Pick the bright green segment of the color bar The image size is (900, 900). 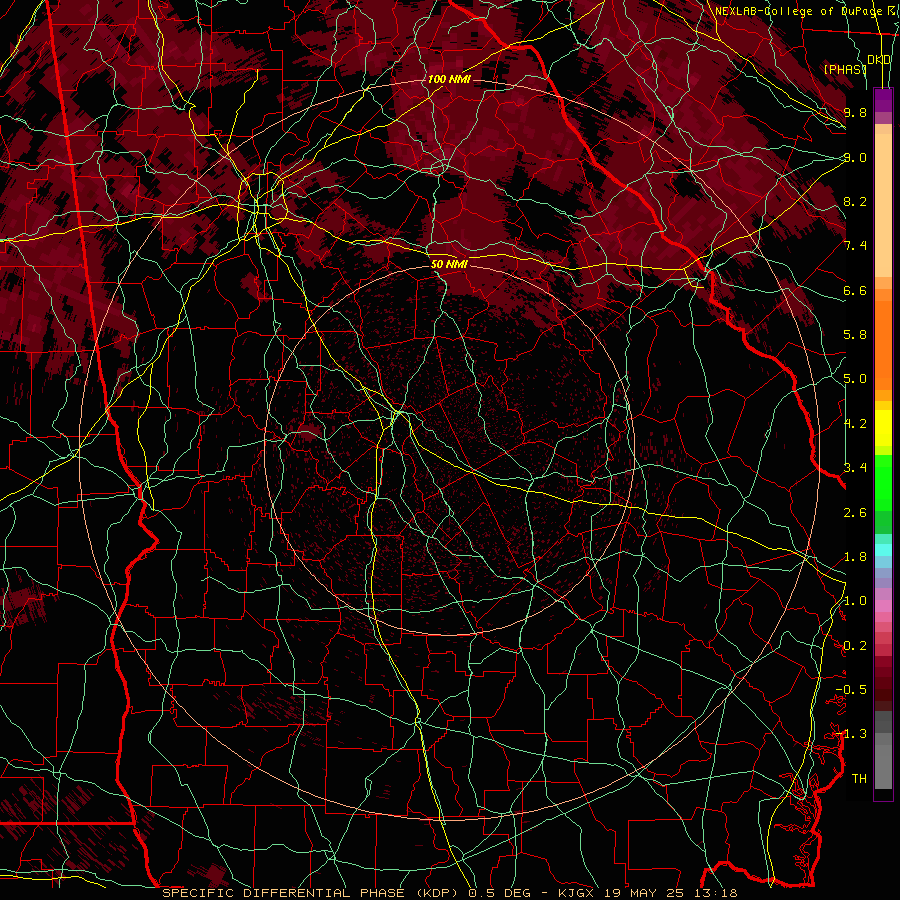point(883,482)
